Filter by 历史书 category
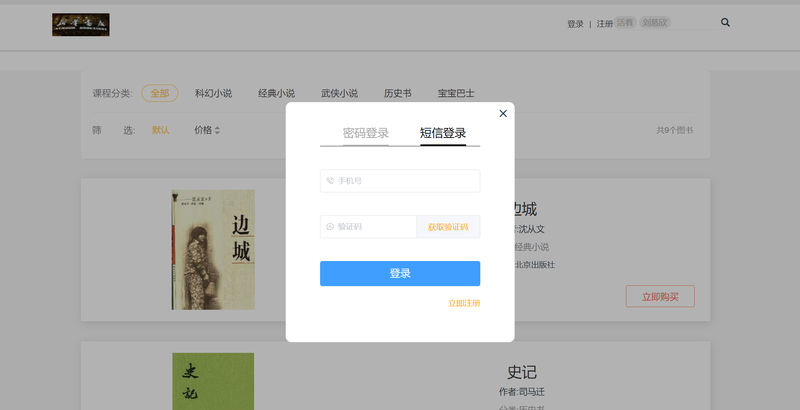The width and height of the screenshot is (800, 410). [397, 93]
